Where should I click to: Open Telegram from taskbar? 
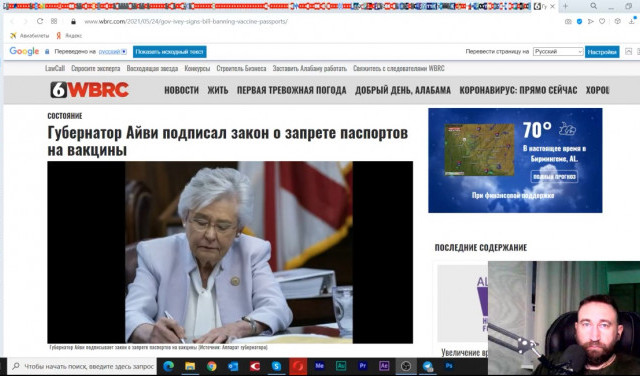click(428, 366)
